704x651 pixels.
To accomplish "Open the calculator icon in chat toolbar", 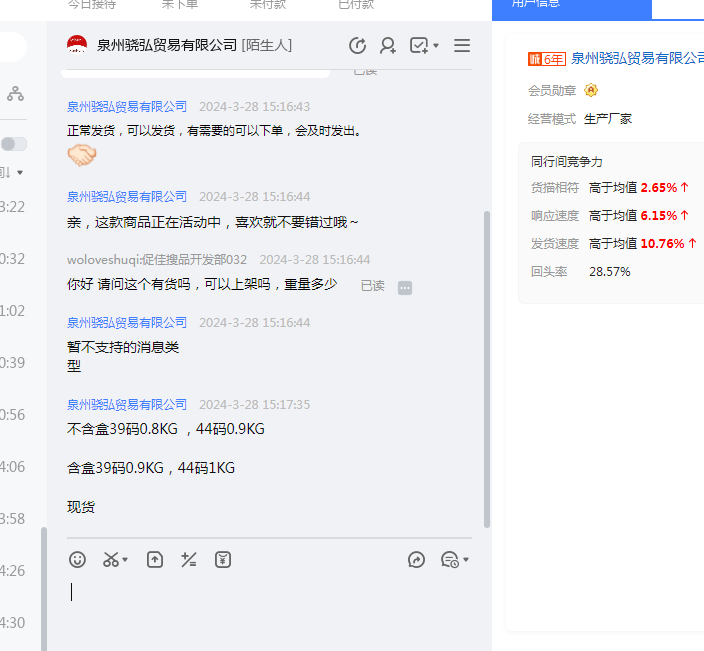I will click(x=188, y=560).
